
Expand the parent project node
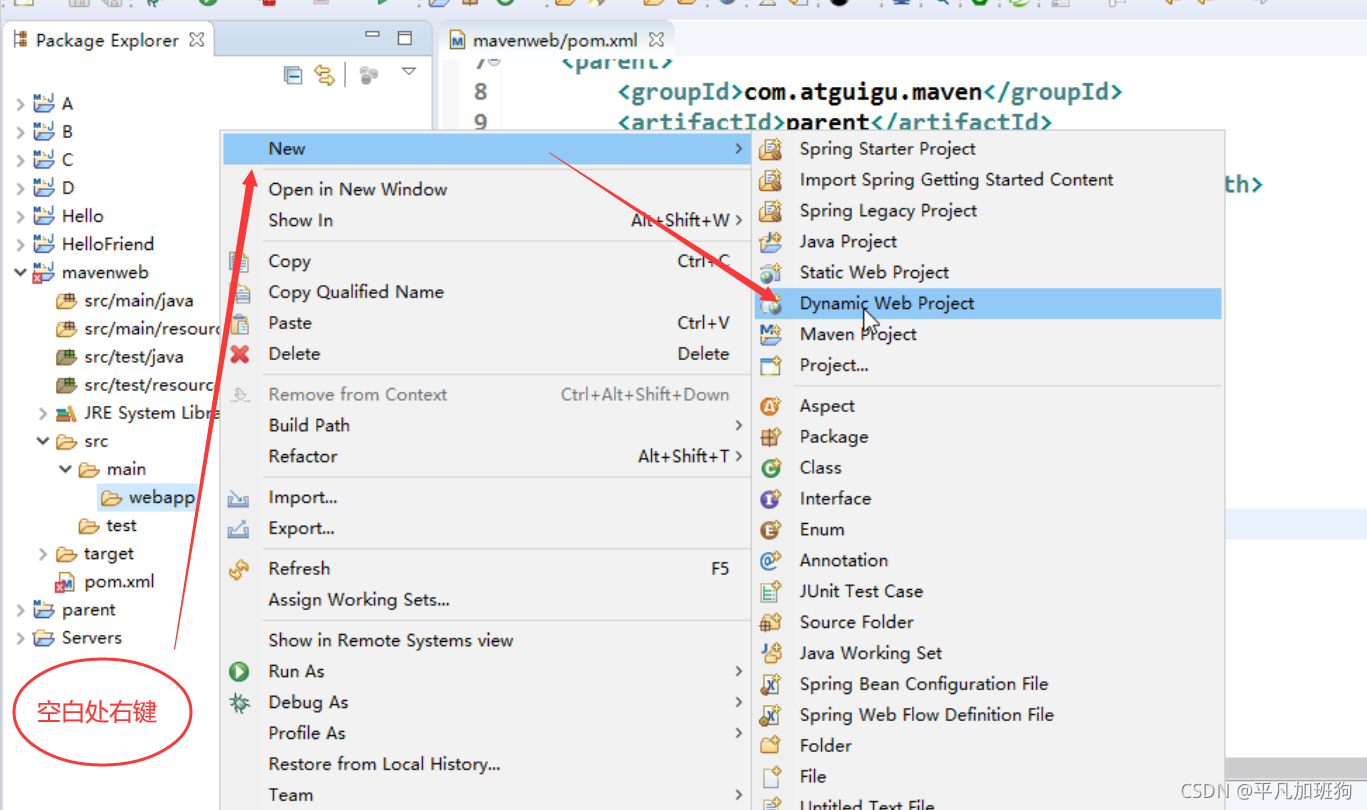tap(19, 610)
